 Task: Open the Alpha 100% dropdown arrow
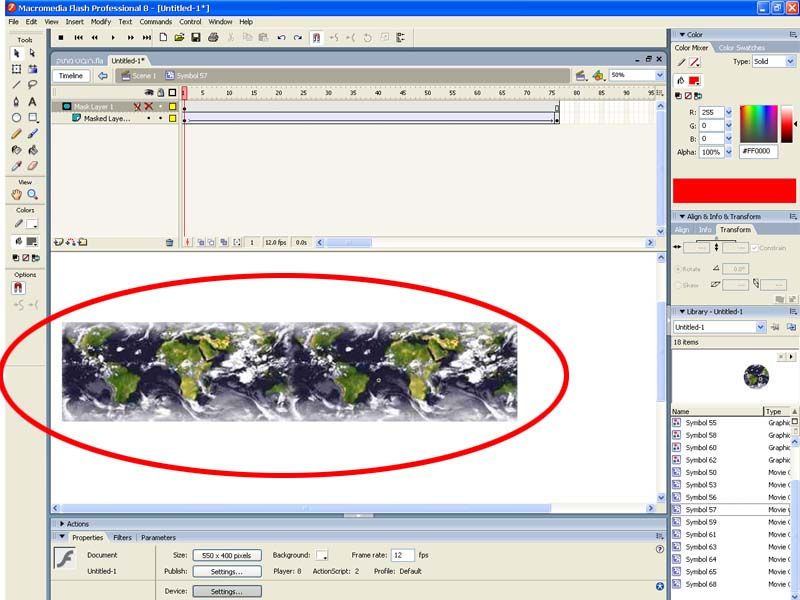(x=729, y=152)
